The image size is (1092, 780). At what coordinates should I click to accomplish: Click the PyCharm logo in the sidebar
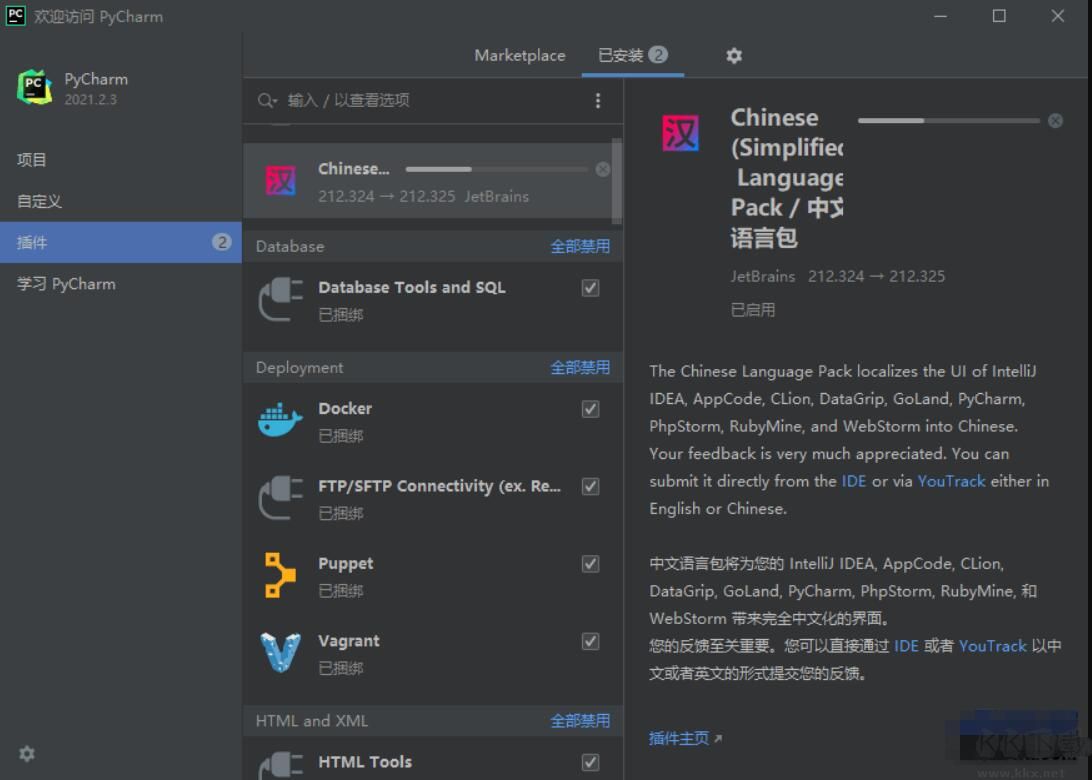[35, 87]
